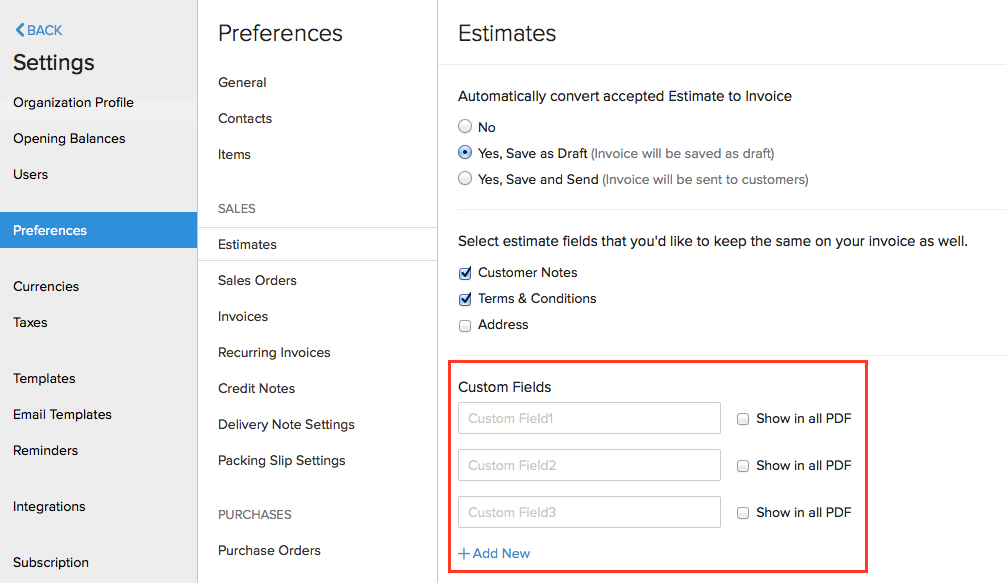The height and width of the screenshot is (583, 1006).
Task: Disable Terms & Conditions checkbox
Action: [x=465, y=298]
